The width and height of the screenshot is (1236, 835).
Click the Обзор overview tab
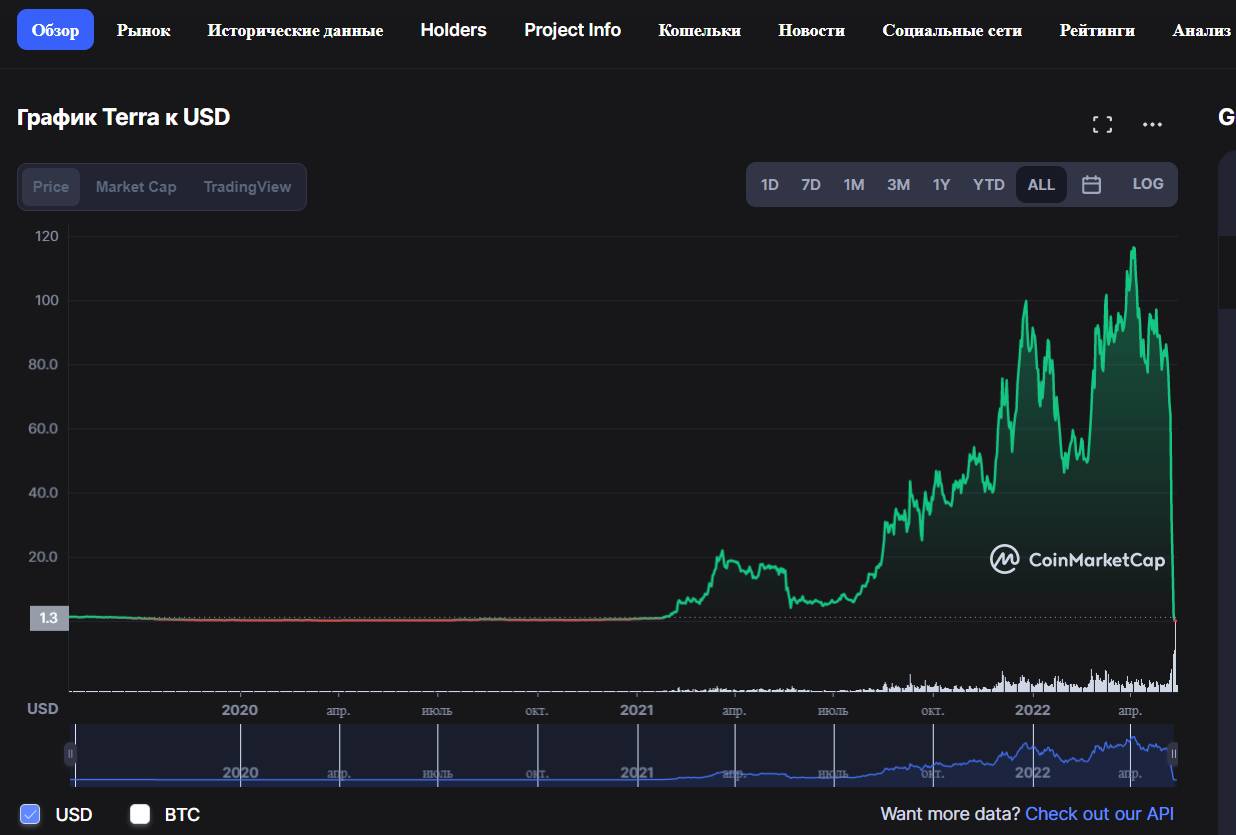point(55,30)
